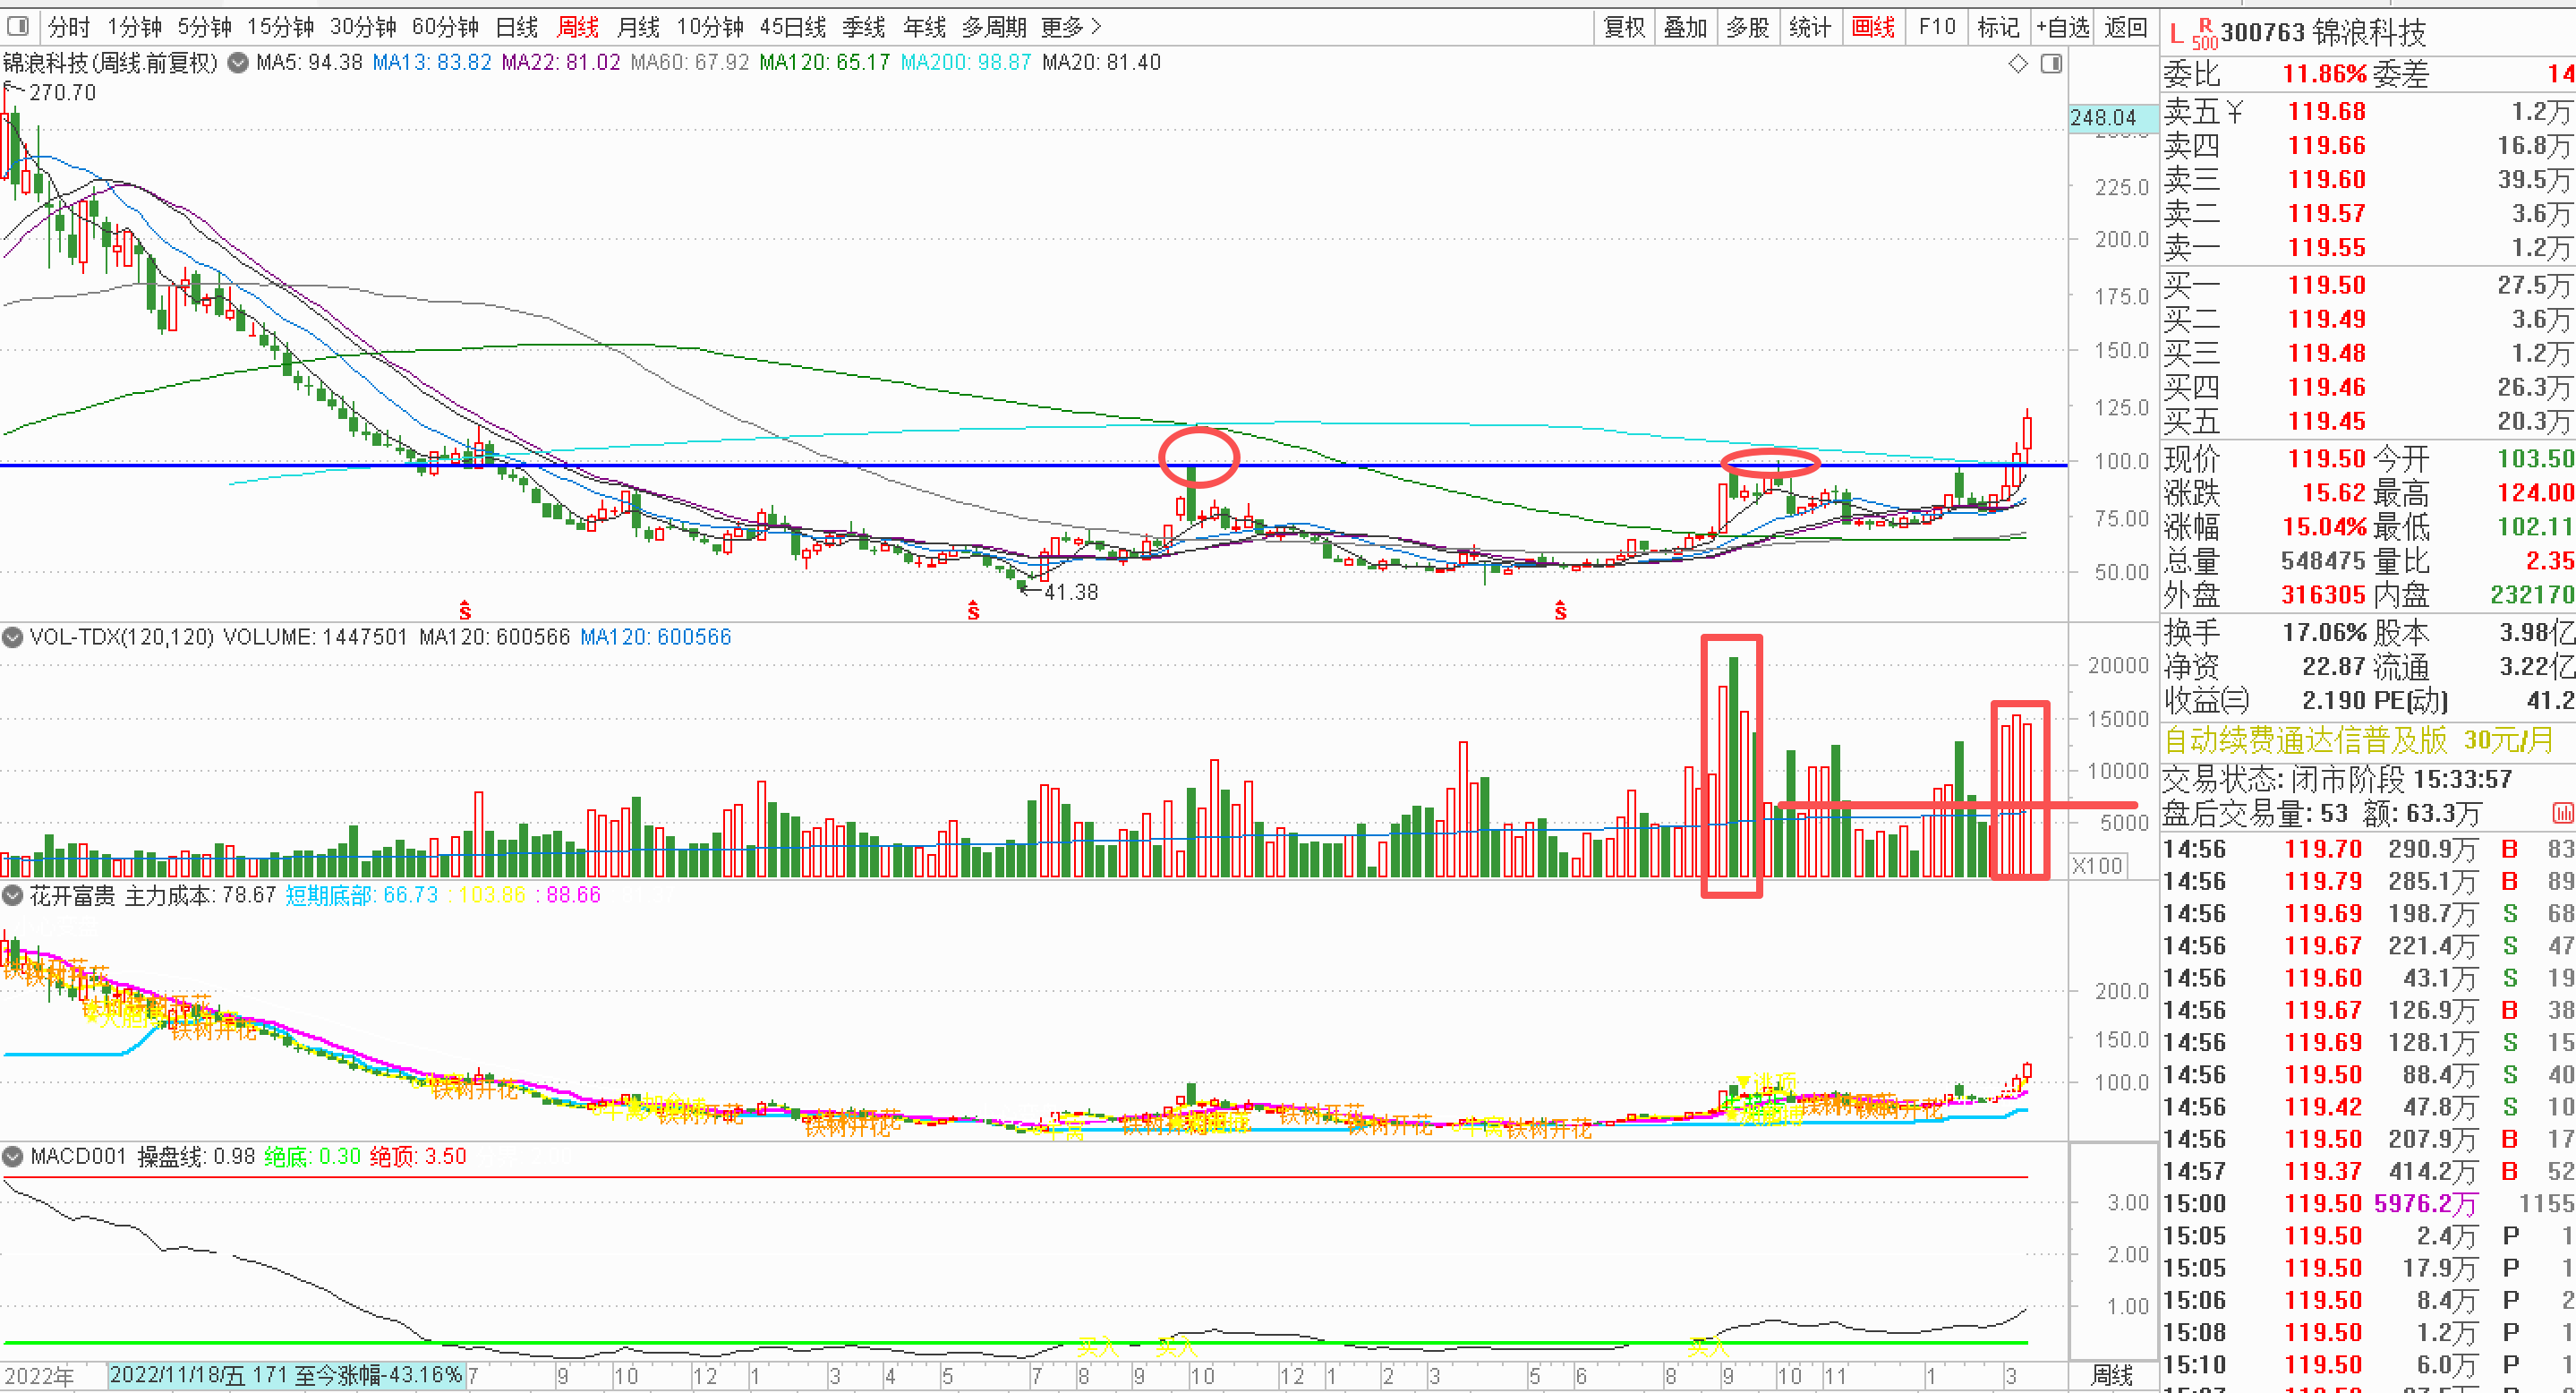
Task: Open the MACD001 indicator dropdown arrow
Action: click(13, 1156)
